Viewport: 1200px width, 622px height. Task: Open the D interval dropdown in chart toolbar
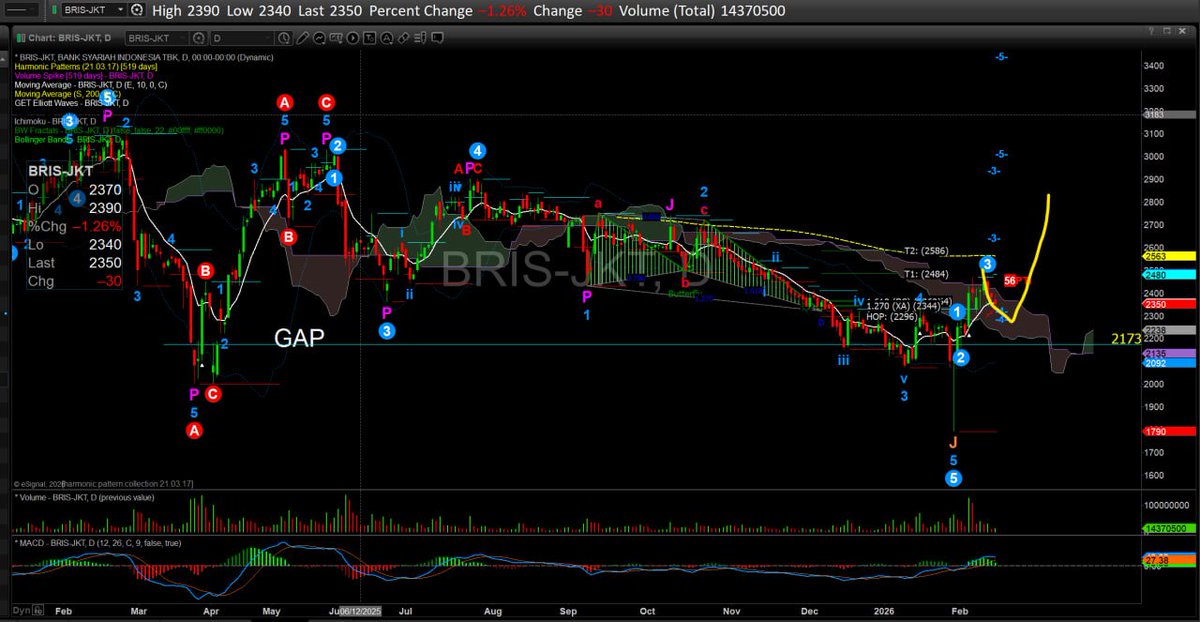click(x=270, y=37)
